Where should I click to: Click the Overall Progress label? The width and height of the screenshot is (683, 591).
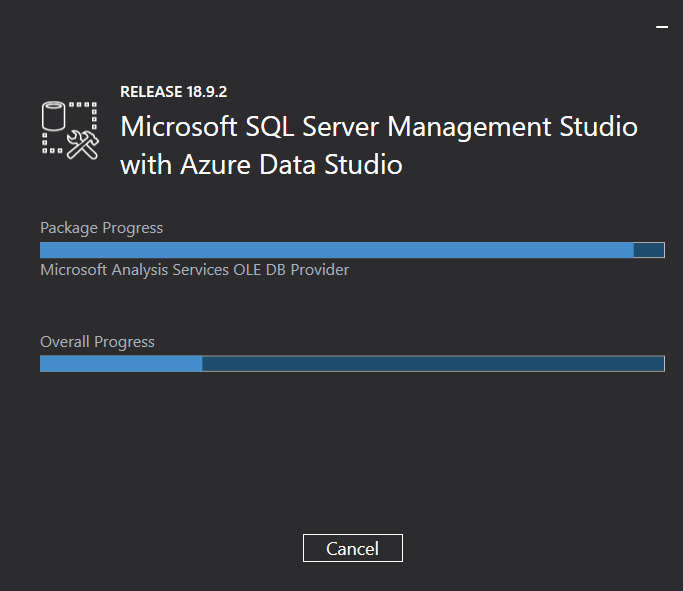pyautogui.click(x=97, y=342)
